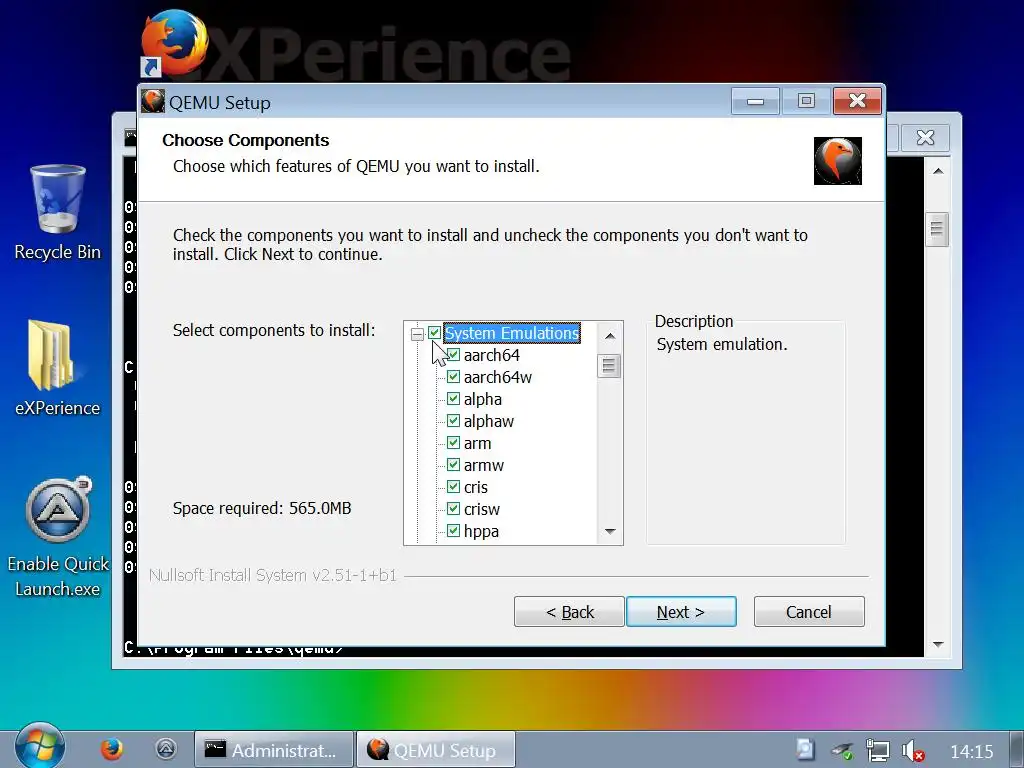The image size is (1024, 768).
Task: Click the component list scroll-down arrow
Action: (x=610, y=531)
